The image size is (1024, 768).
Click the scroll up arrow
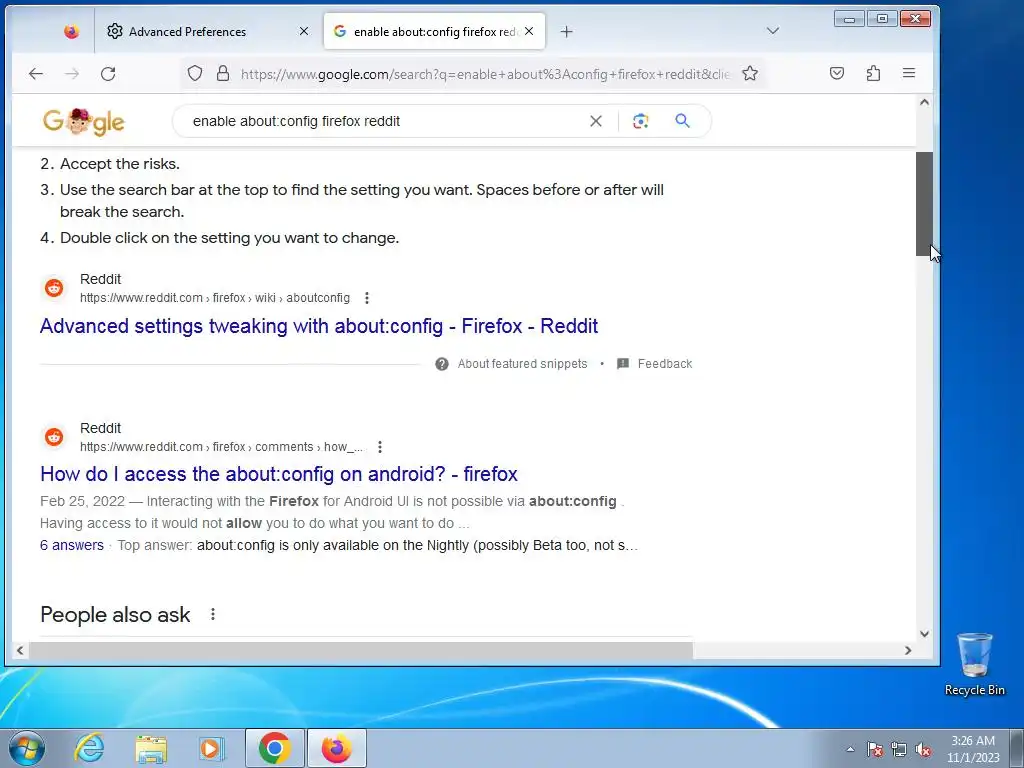pyautogui.click(x=924, y=102)
